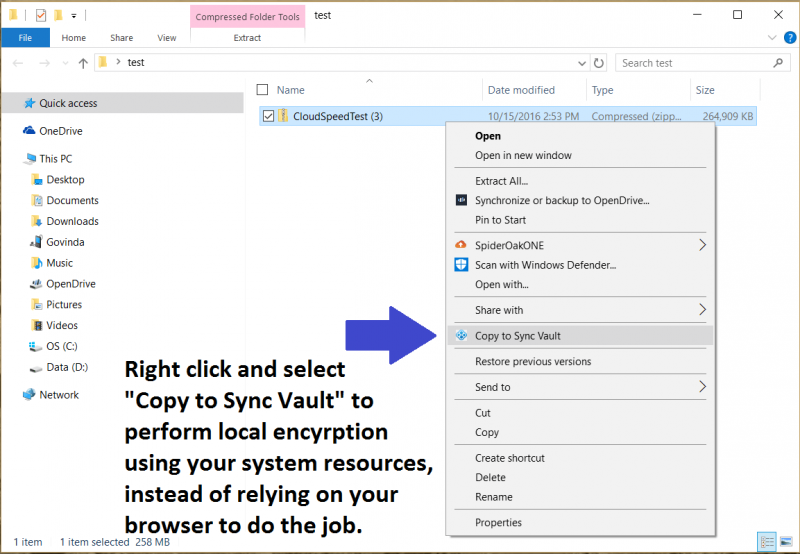Choose Rename from context menu
This screenshot has width=800, height=554.
pyautogui.click(x=580, y=497)
